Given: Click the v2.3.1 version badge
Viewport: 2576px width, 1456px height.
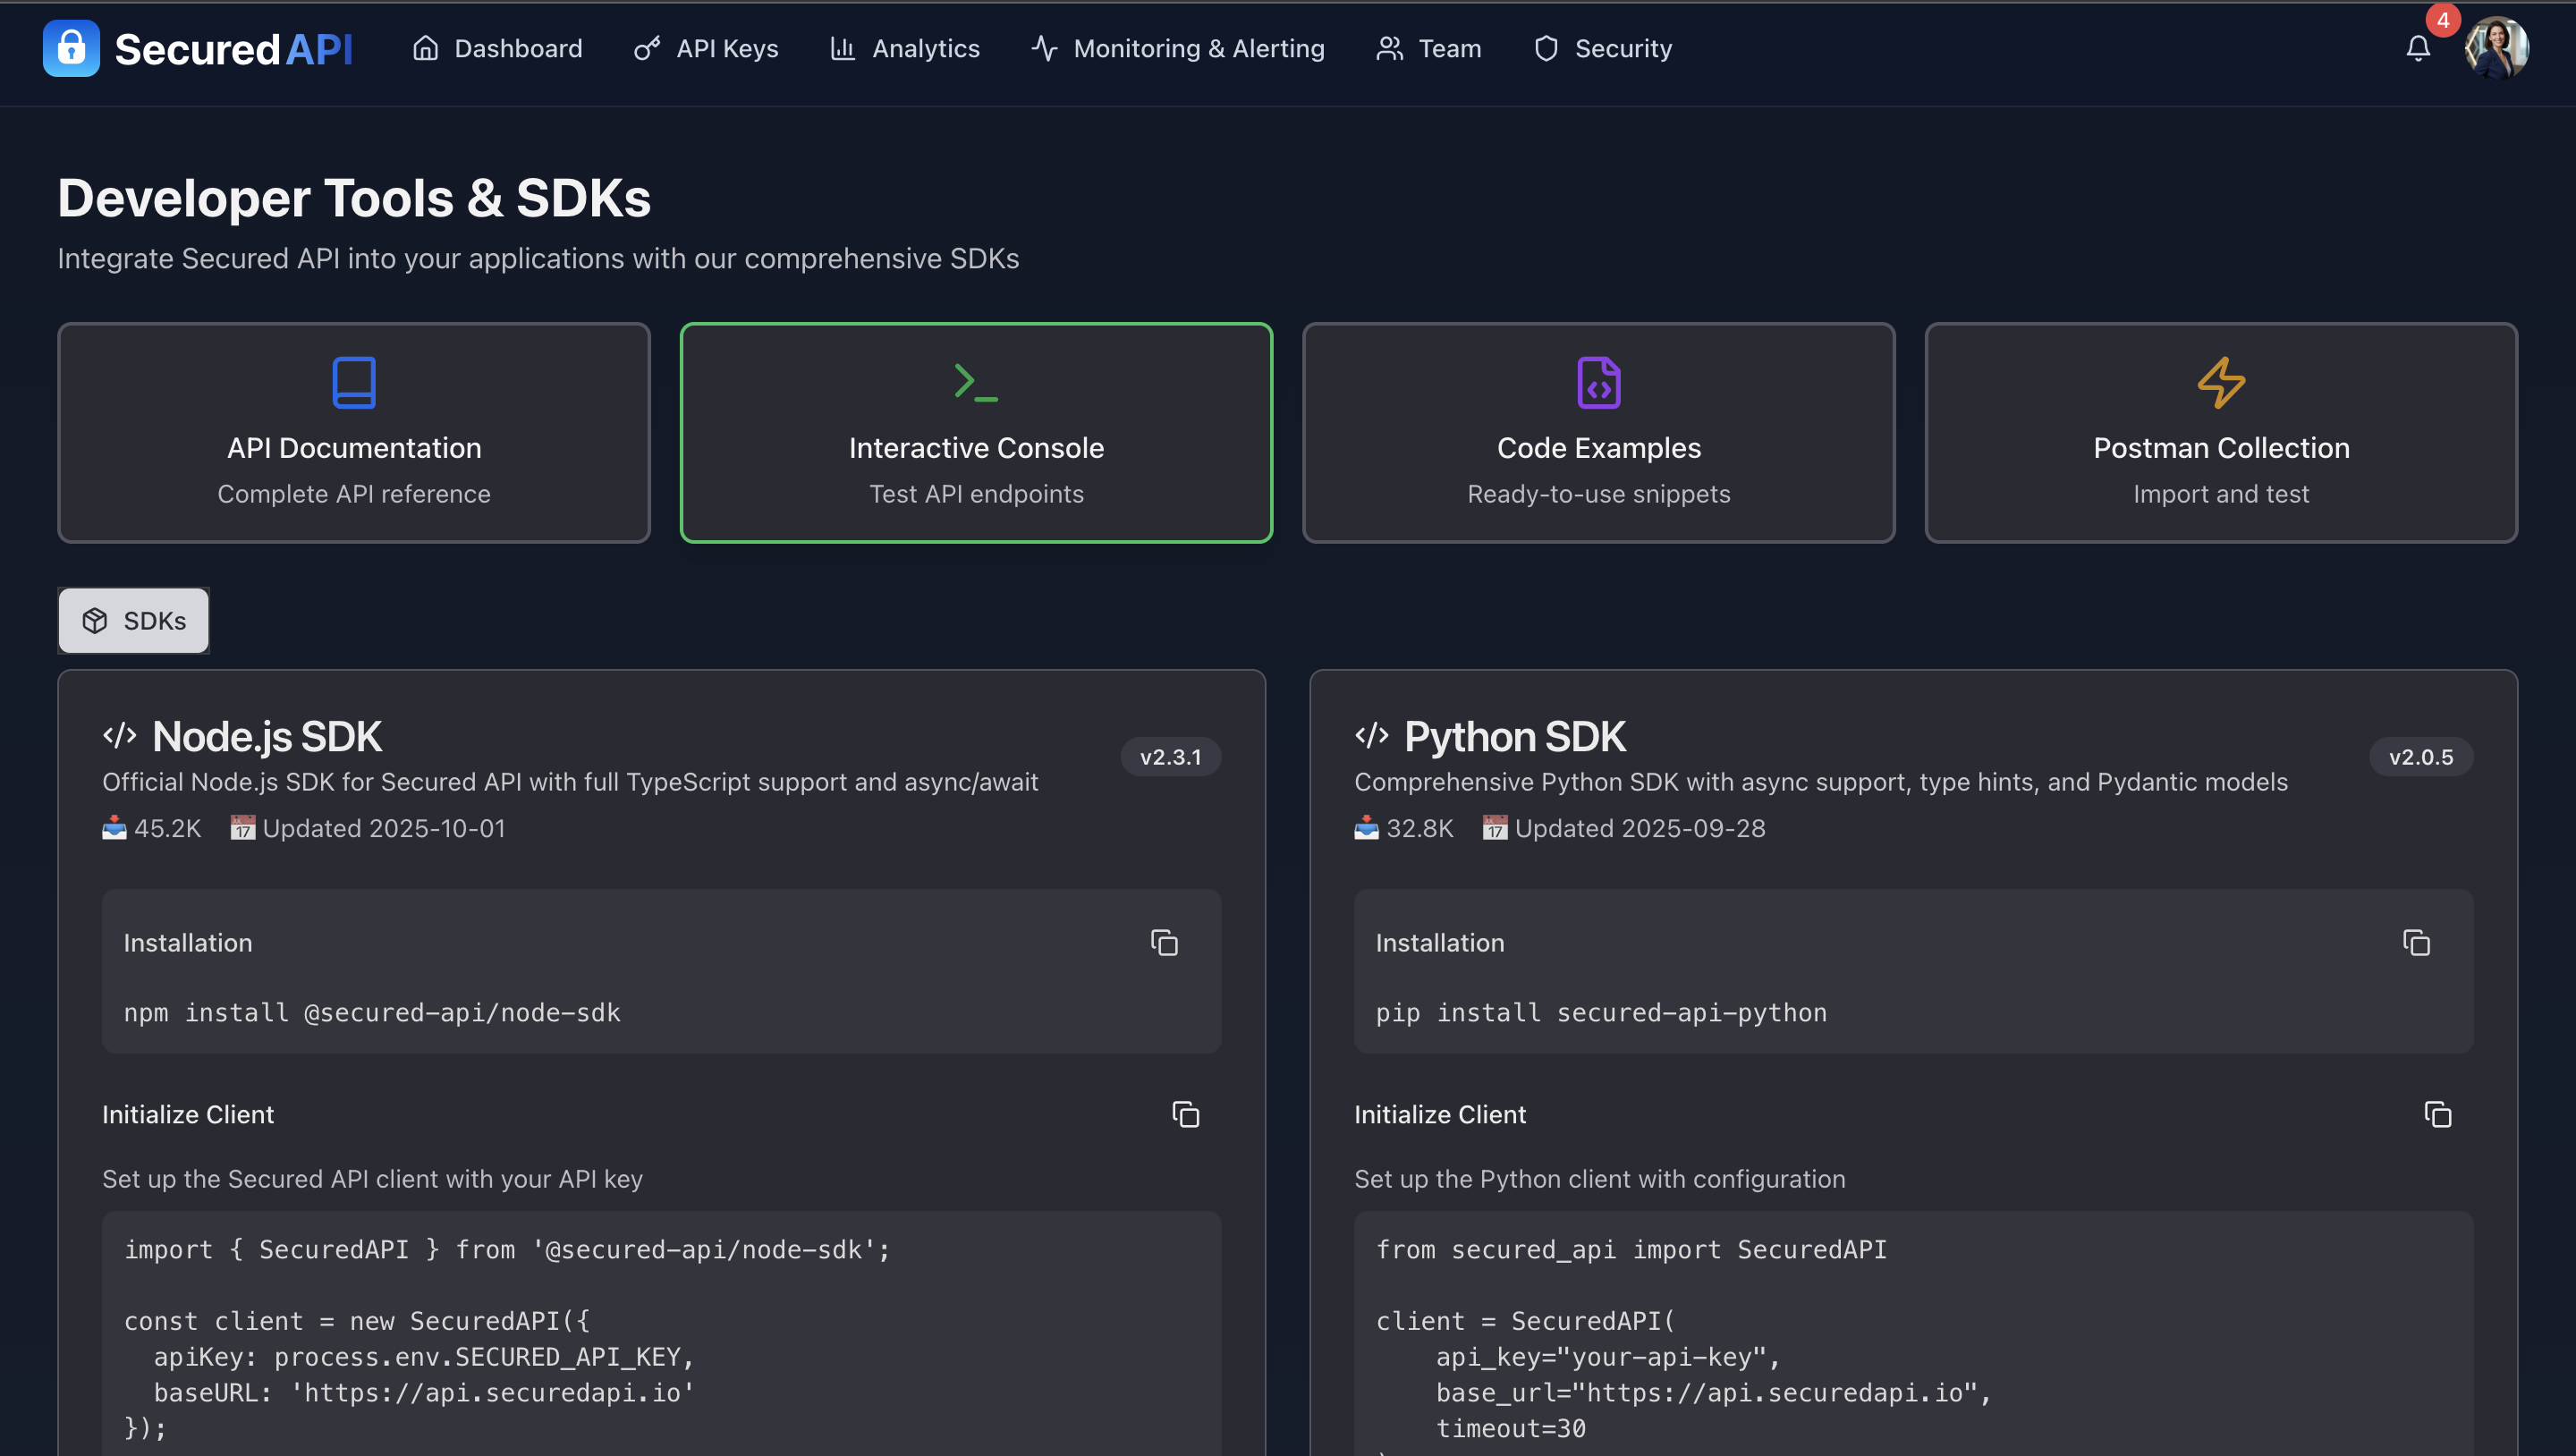Looking at the screenshot, I should pos(1170,757).
